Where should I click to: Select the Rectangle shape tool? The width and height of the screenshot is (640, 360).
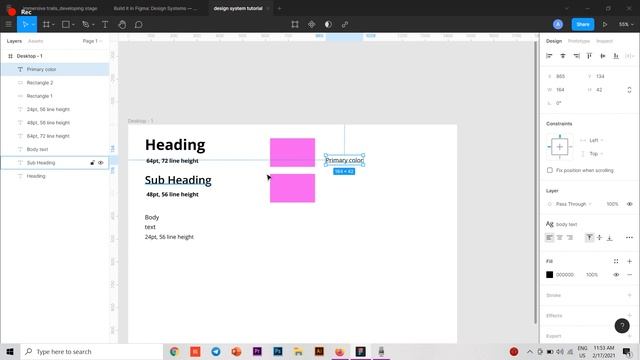65,24
